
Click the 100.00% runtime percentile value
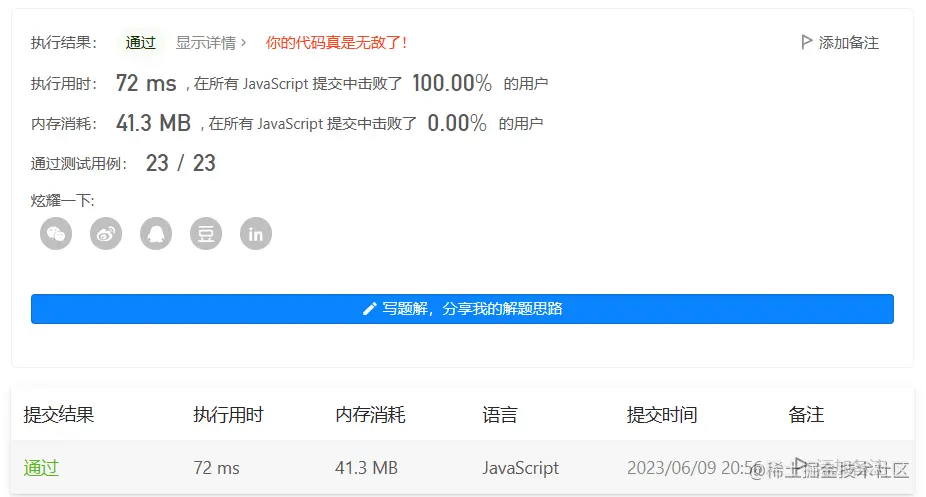click(x=452, y=83)
